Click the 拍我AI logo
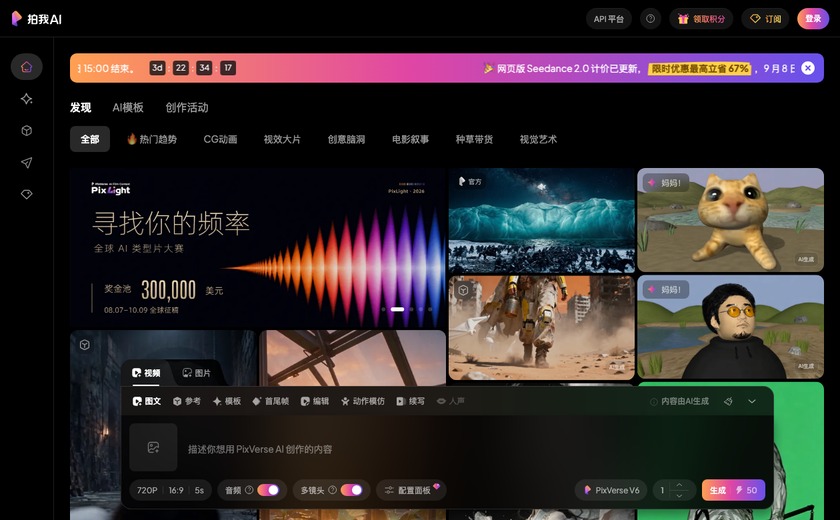 pyautogui.click(x=36, y=19)
